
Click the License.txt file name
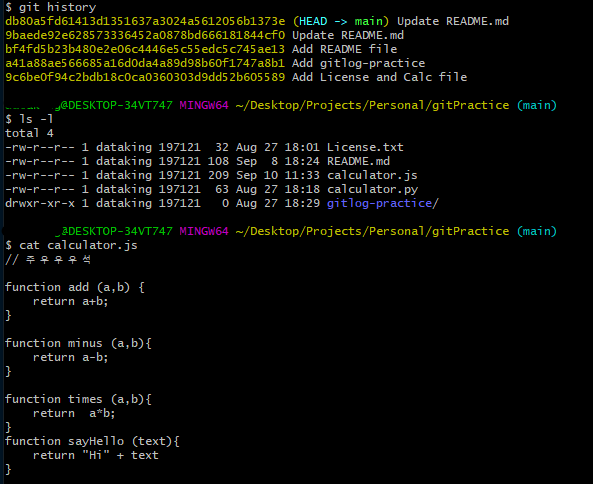365,147
